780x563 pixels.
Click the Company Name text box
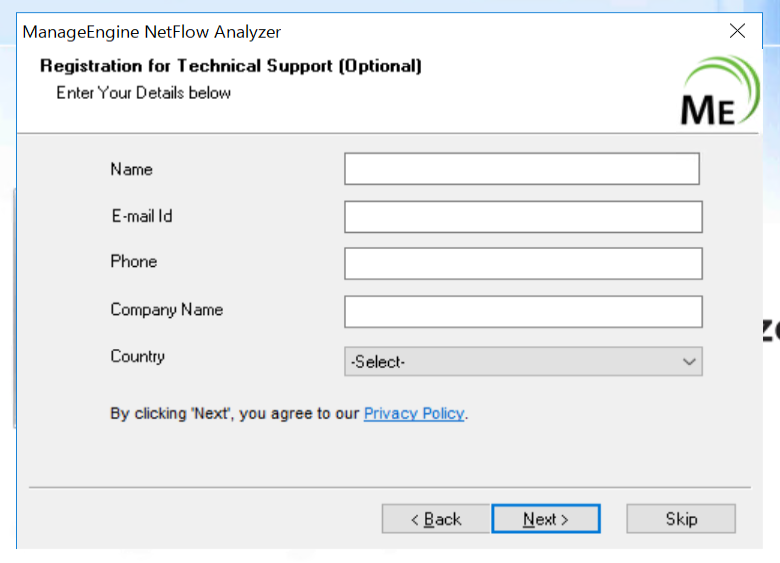tap(522, 312)
